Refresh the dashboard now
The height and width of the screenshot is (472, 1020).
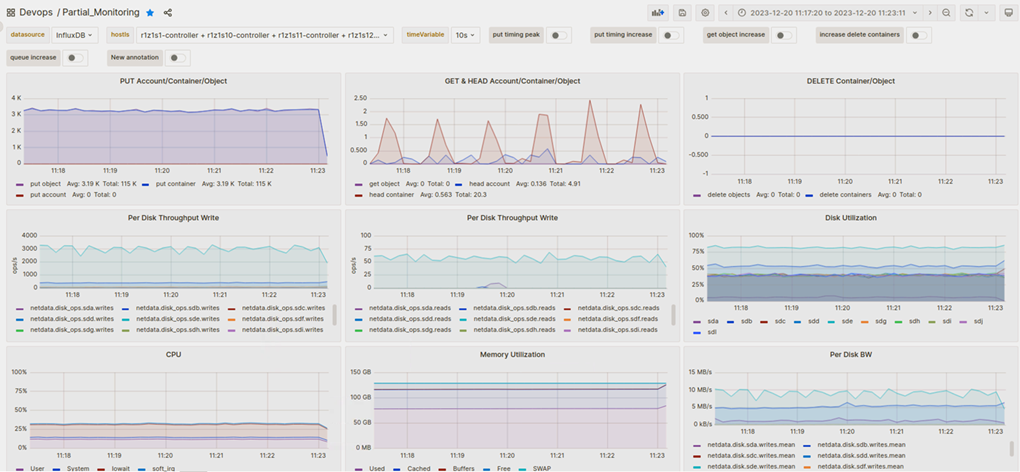968,12
